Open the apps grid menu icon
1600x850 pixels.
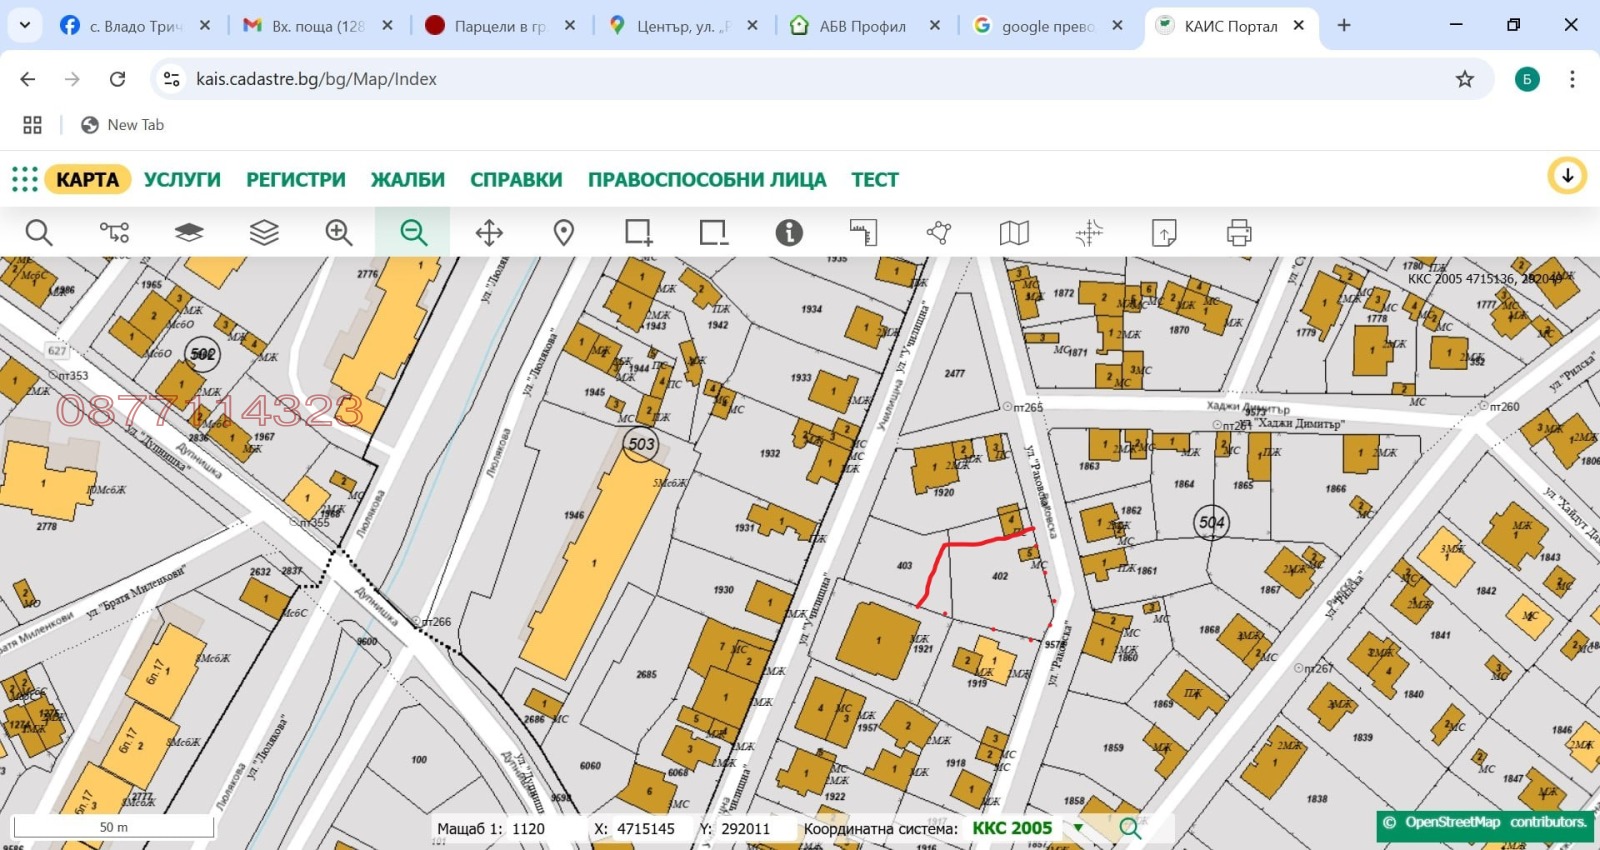[x=25, y=180]
